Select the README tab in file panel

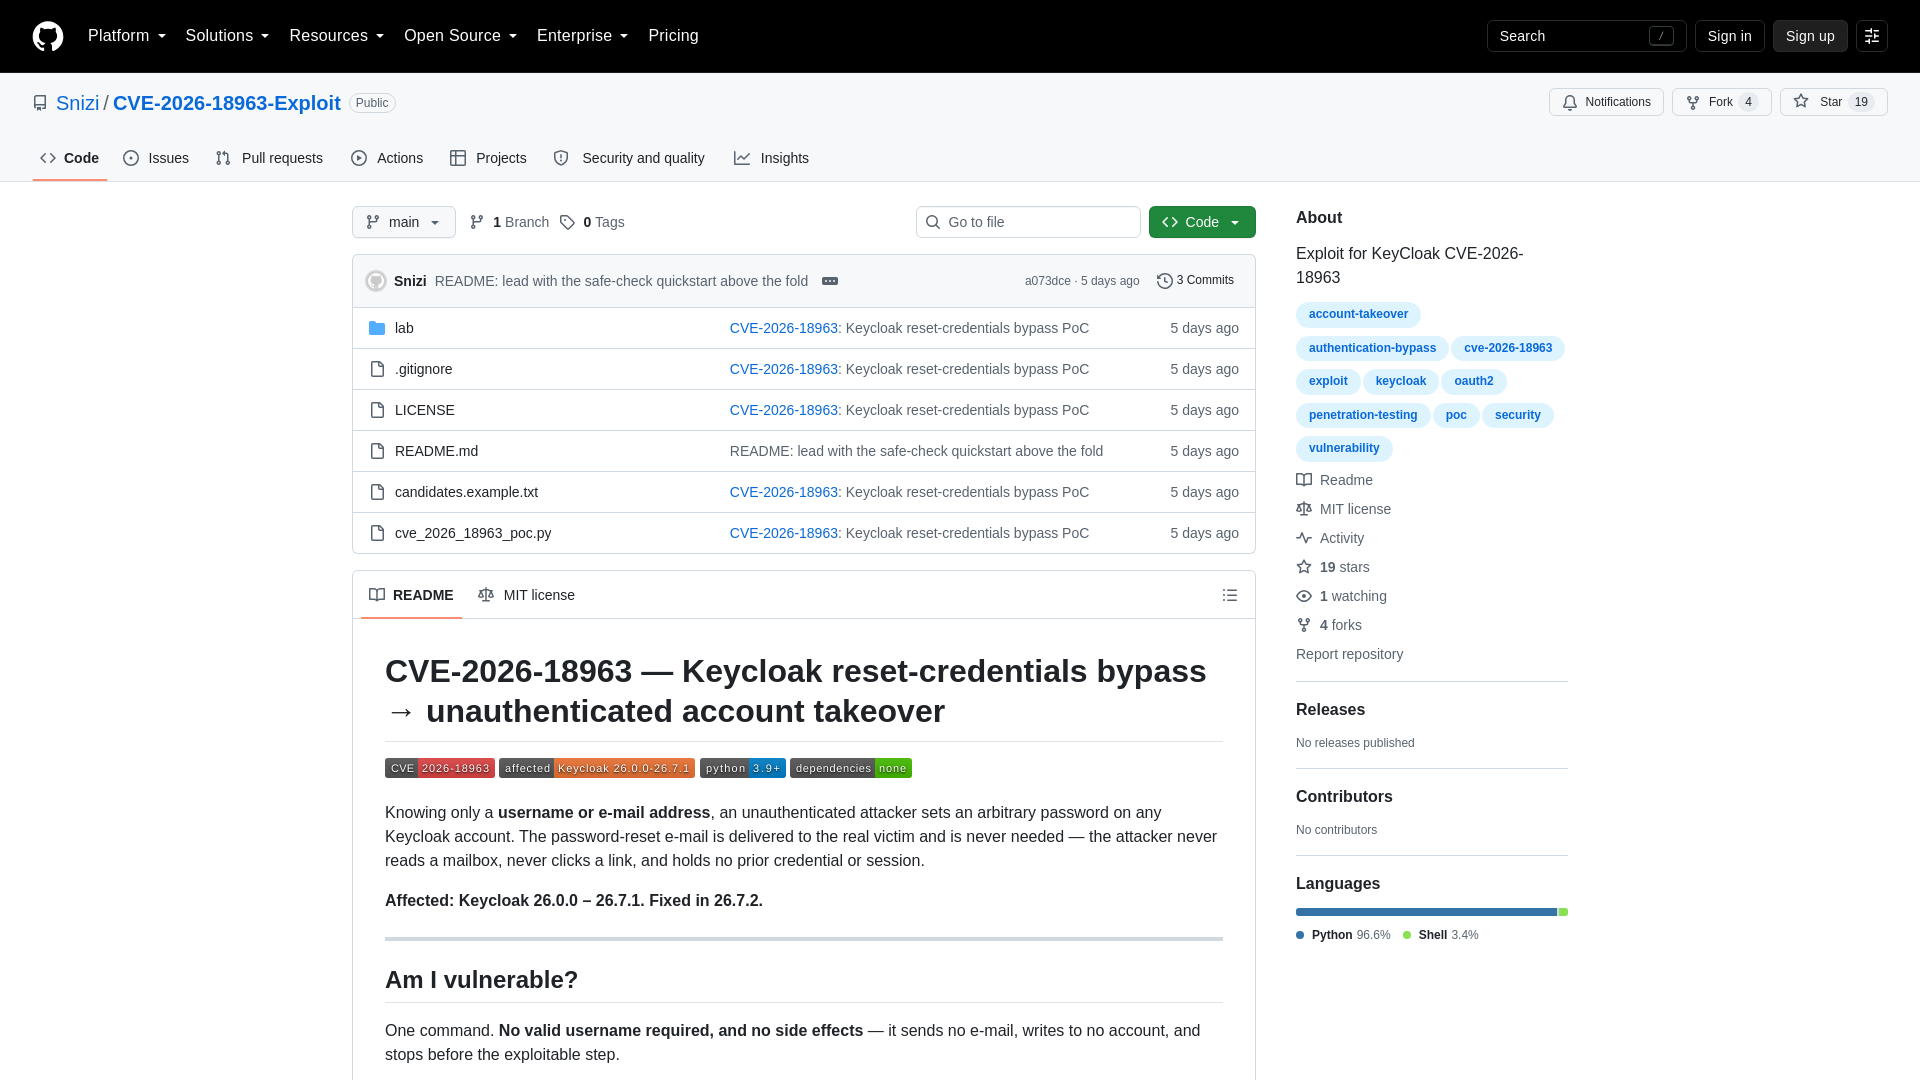411,595
